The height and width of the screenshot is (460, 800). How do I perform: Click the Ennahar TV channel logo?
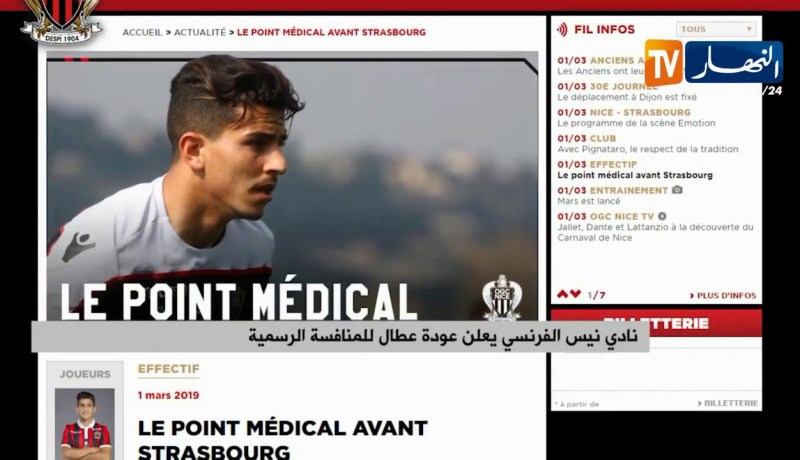(714, 63)
